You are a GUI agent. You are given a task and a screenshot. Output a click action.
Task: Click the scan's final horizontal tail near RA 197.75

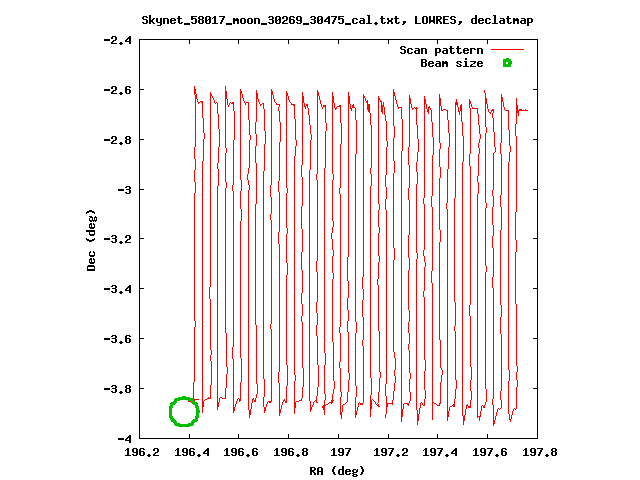point(523,110)
